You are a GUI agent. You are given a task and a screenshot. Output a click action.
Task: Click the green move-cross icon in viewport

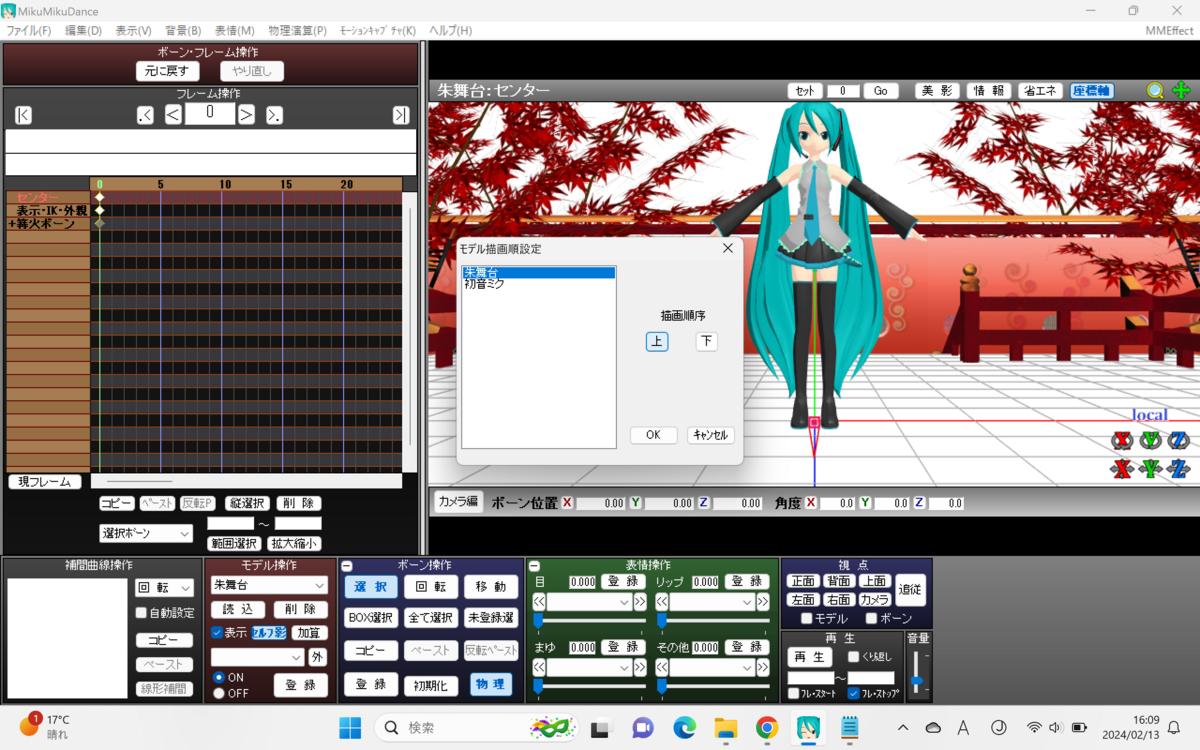coord(1181,90)
